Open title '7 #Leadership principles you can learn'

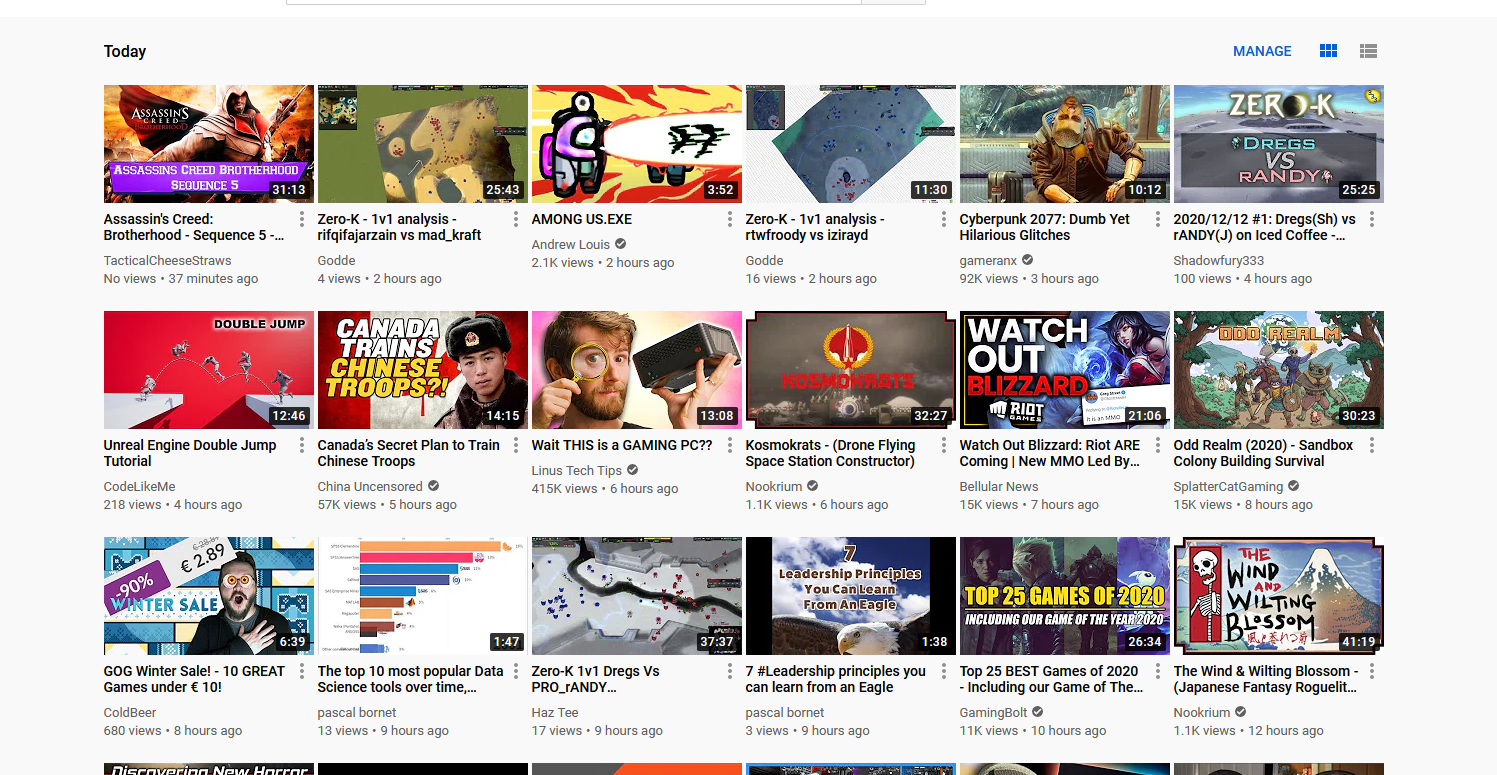coord(836,679)
